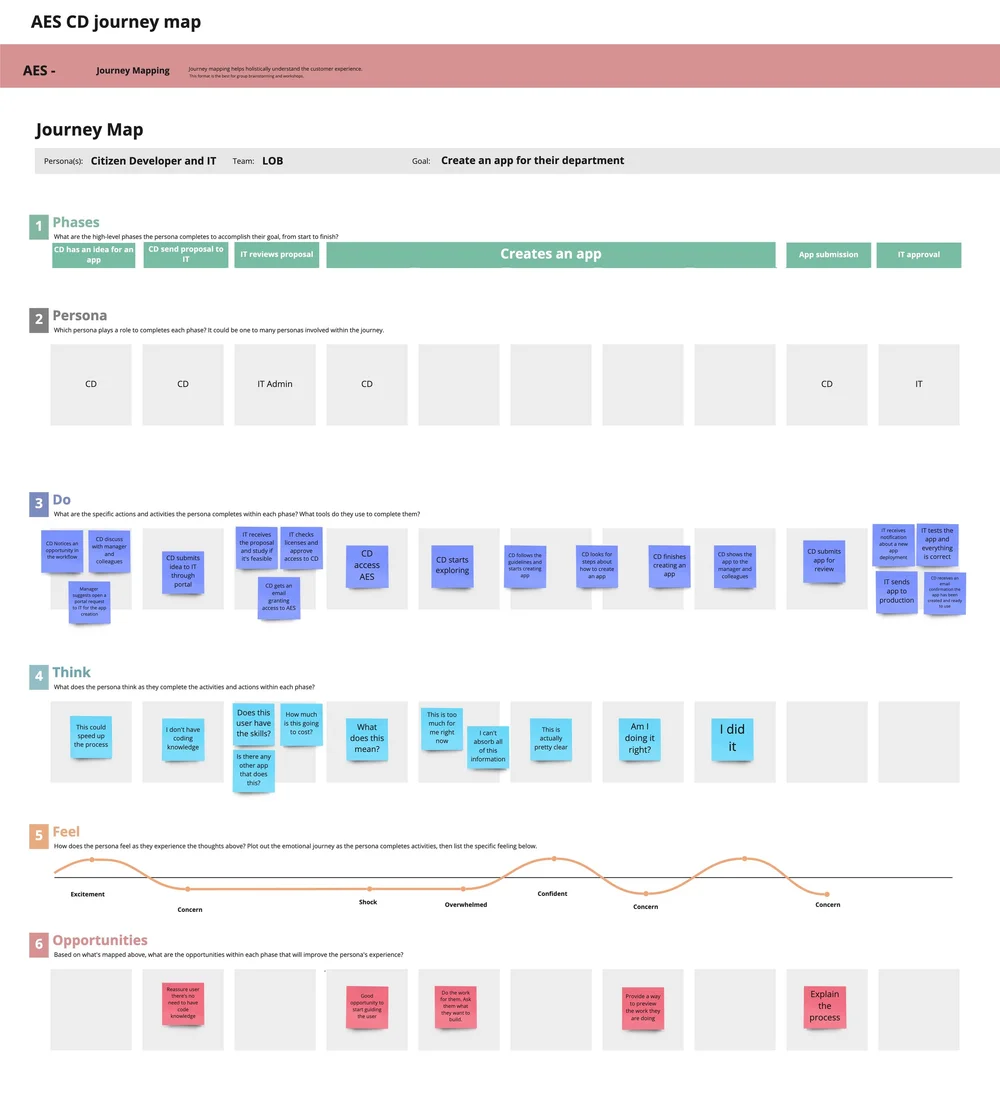Select the "CD has an idea for an app" phase
This screenshot has height=1095, width=1000.
(x=93, y=255)
